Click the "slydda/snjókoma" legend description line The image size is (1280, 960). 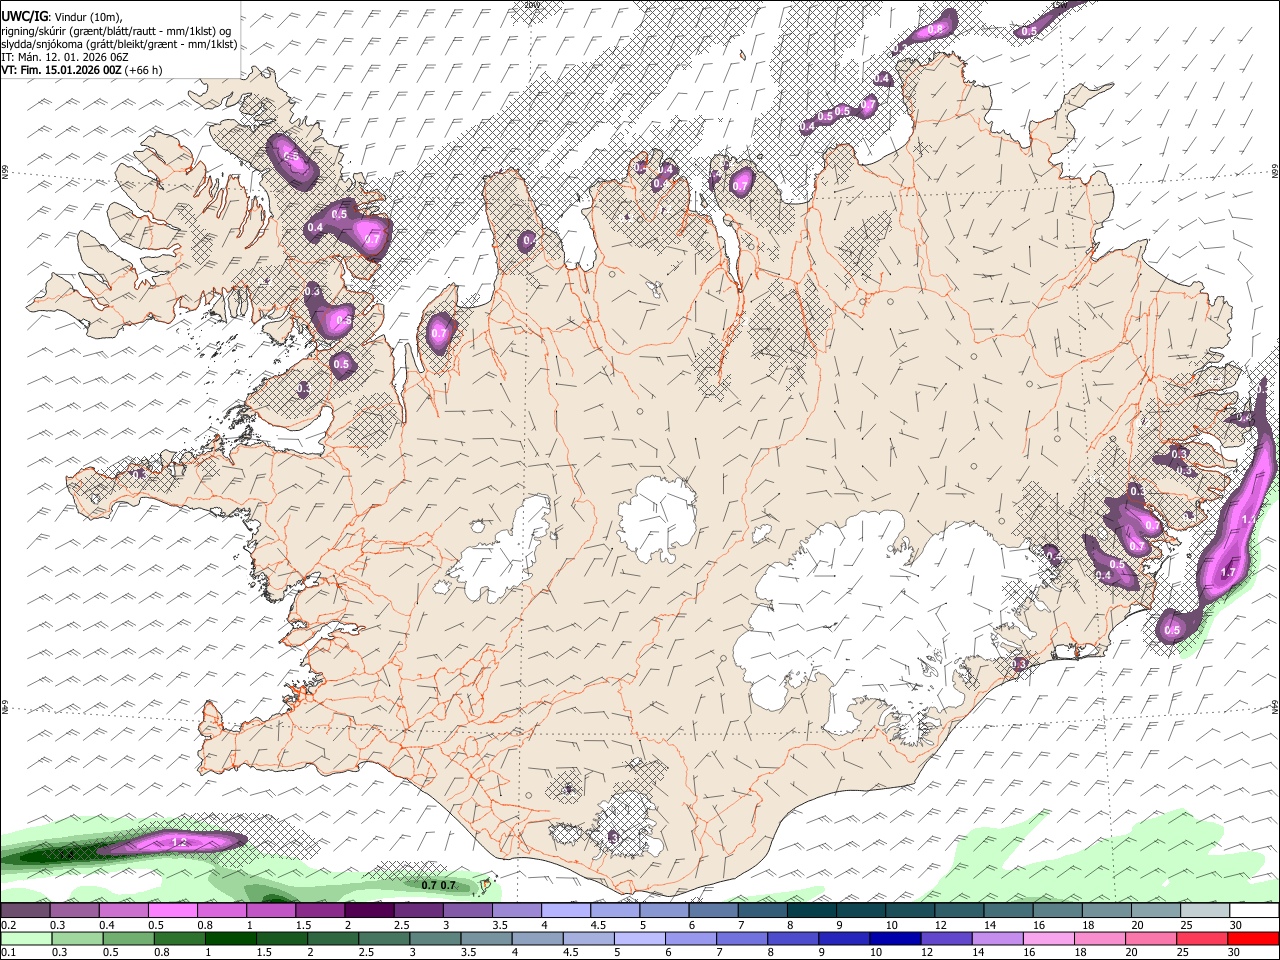click(119, 44)
